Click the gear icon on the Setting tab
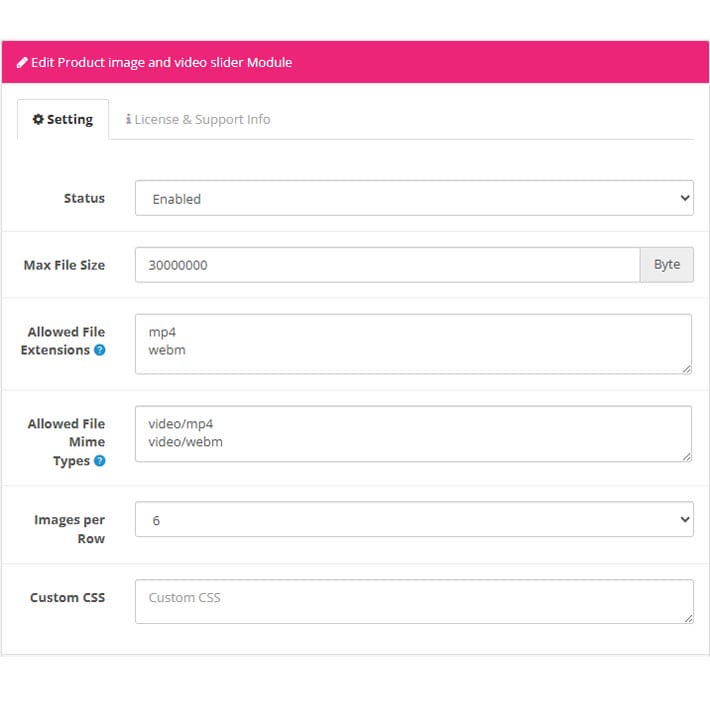The width and height of the screenshot is (710, 710). pyautogui.click(x=38, y=119)
